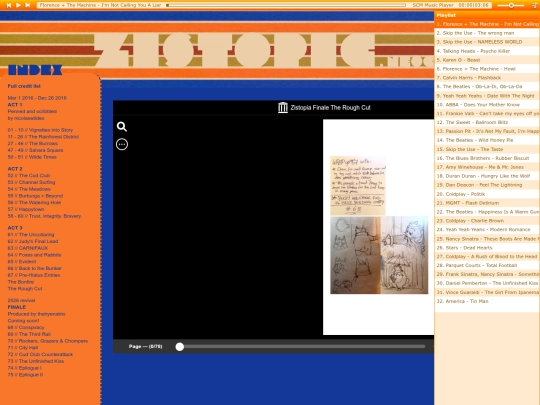The width and height of the screenshot is (540, 405).
Task: Click the INDEX heading
Action: click(x=35, y=70)
